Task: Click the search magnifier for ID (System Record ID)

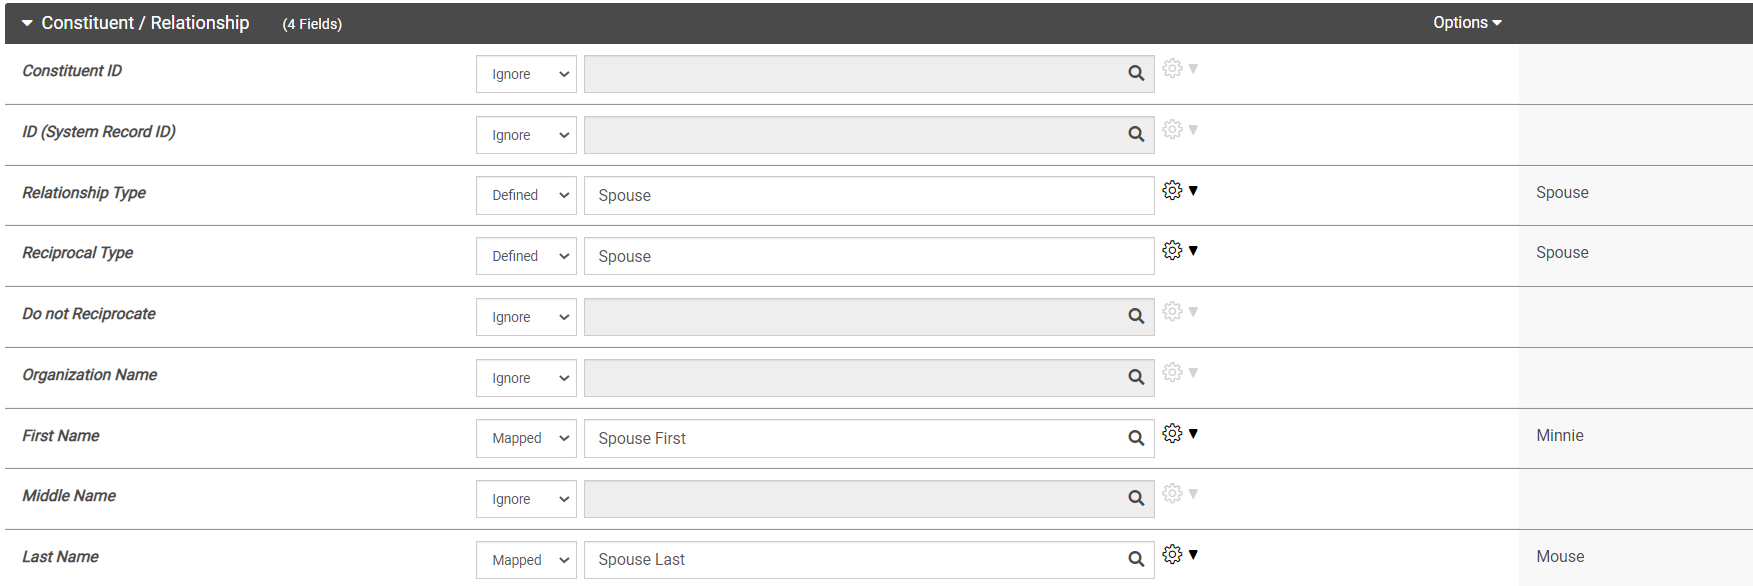Action: 1136,134
